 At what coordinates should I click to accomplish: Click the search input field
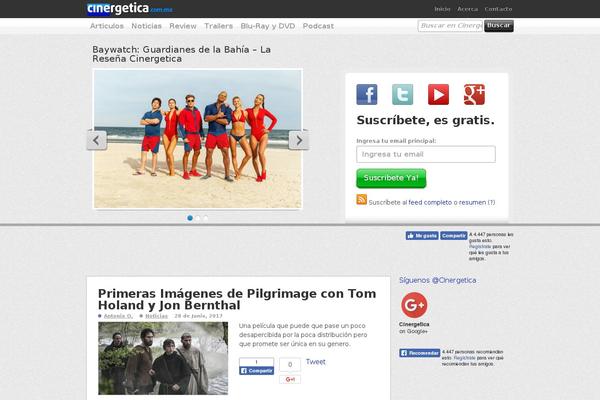[x=450, y=26]
